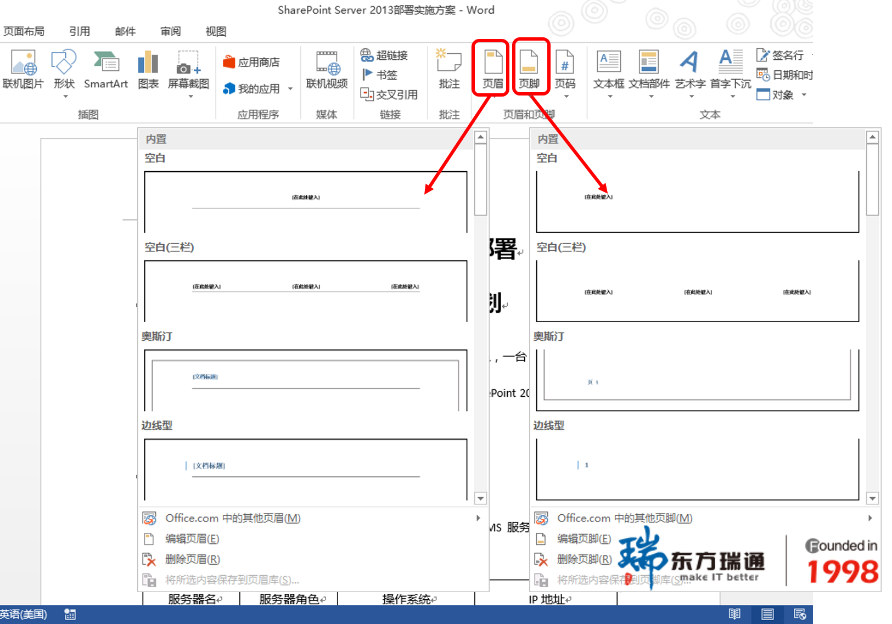Open the Drop Cap dropdown arrow below 首字下沉
Viewport: 892px width, 624px height.
(733, 97)
